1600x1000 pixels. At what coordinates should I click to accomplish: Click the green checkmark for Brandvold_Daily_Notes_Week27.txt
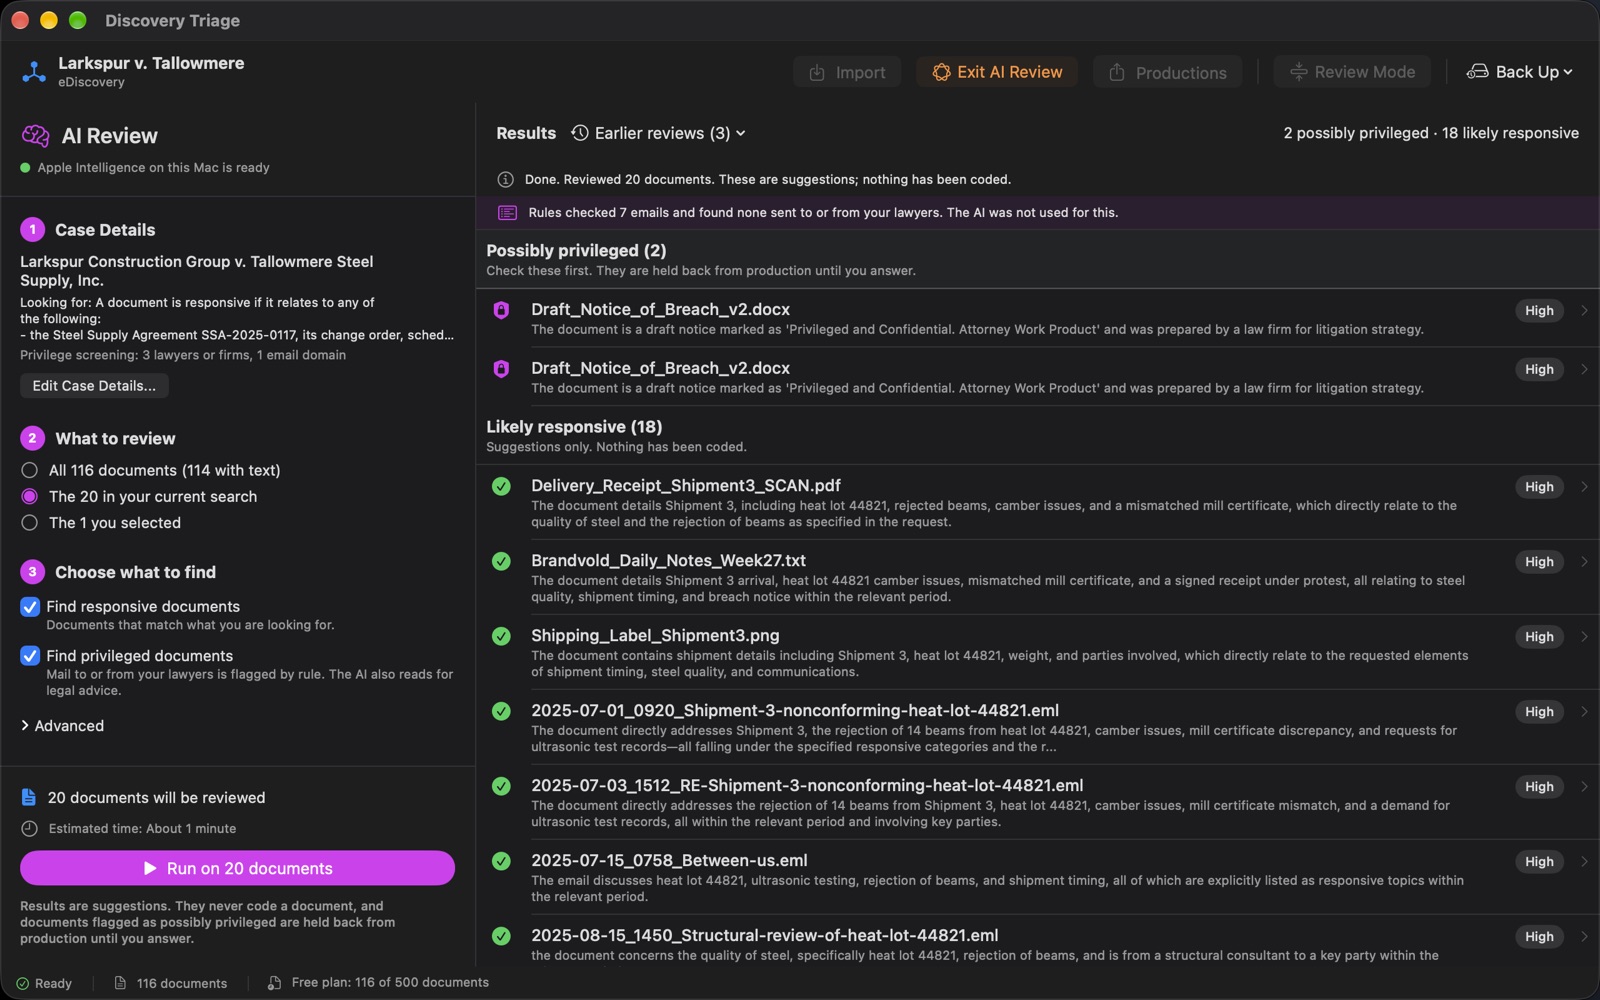[x=502, y=561]
